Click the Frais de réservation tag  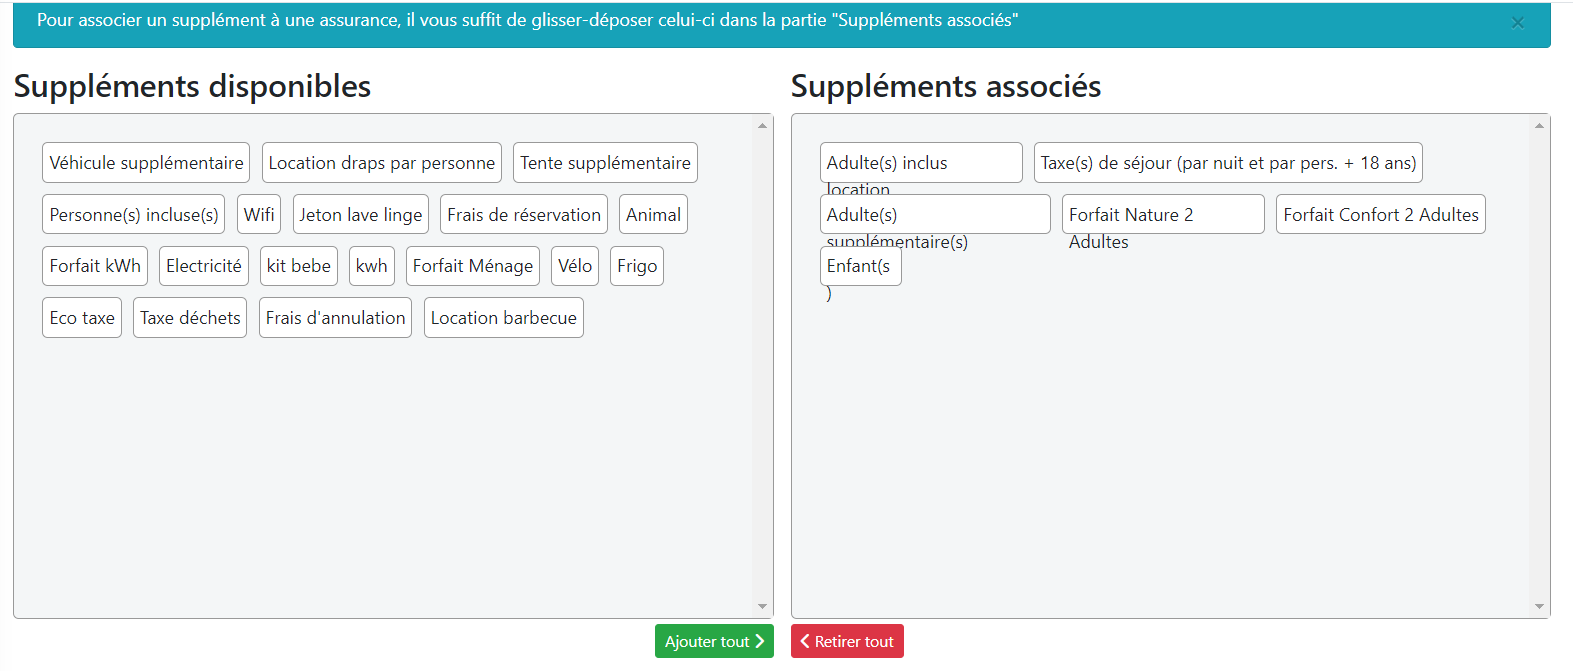(524, 215)
